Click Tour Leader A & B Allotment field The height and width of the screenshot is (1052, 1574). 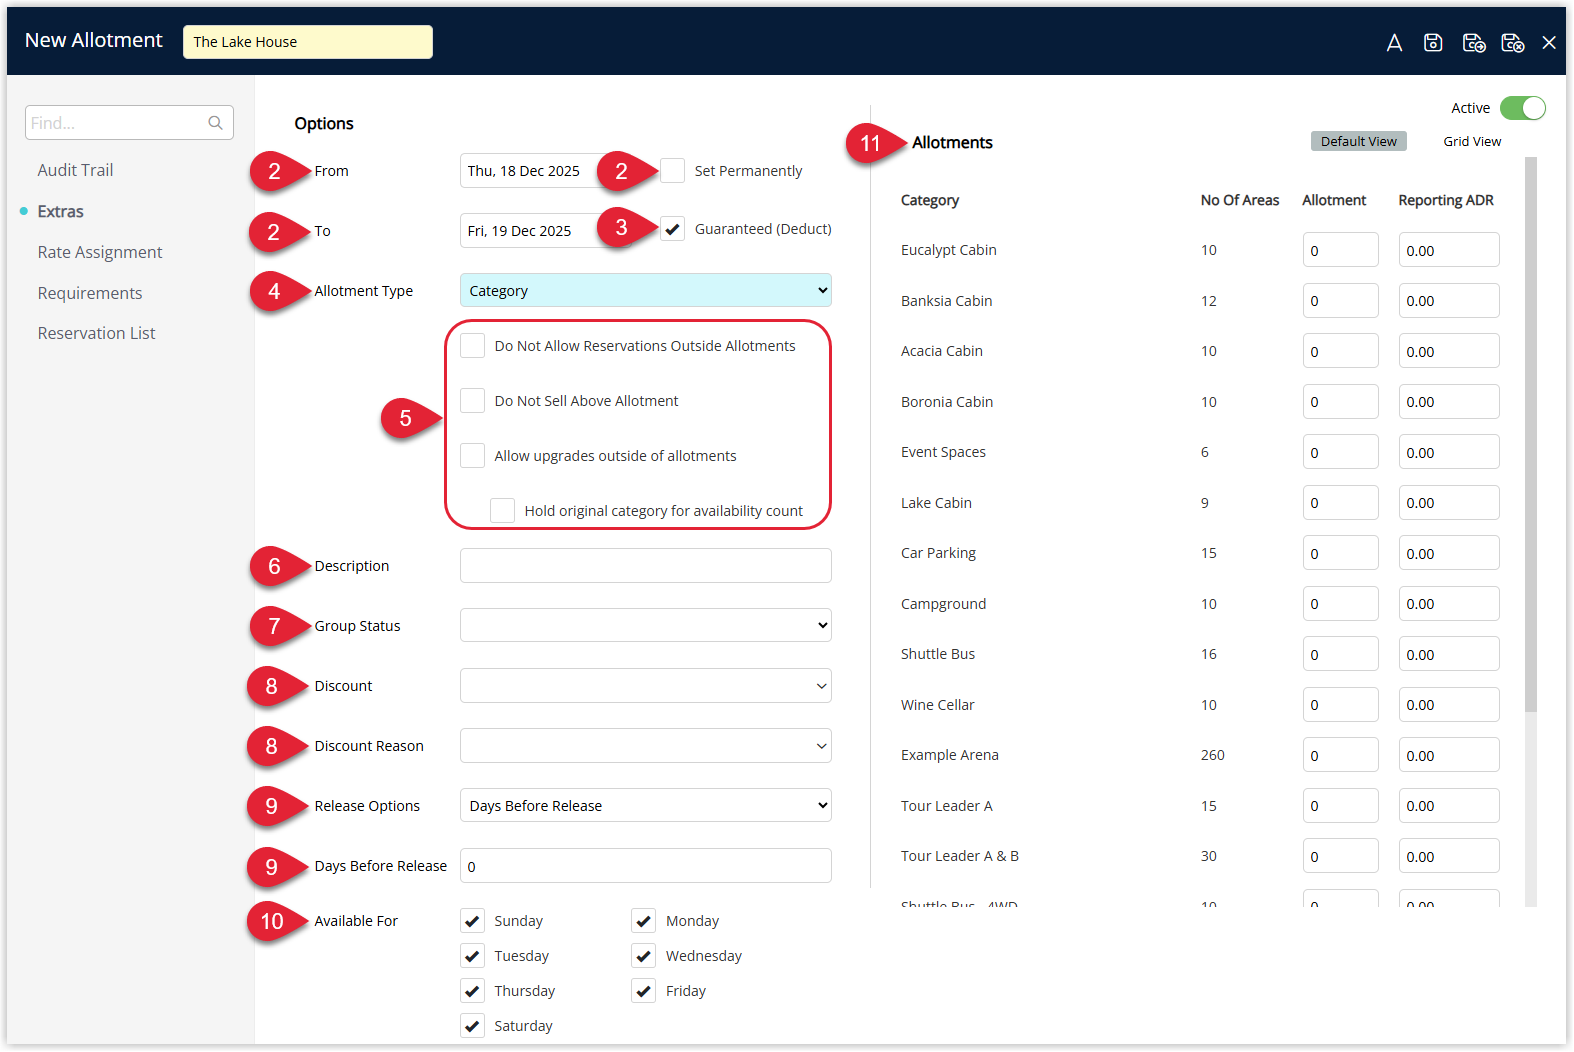(1341, 856)
